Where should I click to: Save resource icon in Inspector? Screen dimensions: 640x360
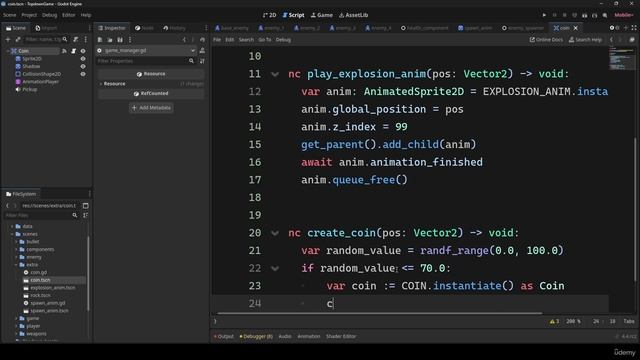point(120,40)
